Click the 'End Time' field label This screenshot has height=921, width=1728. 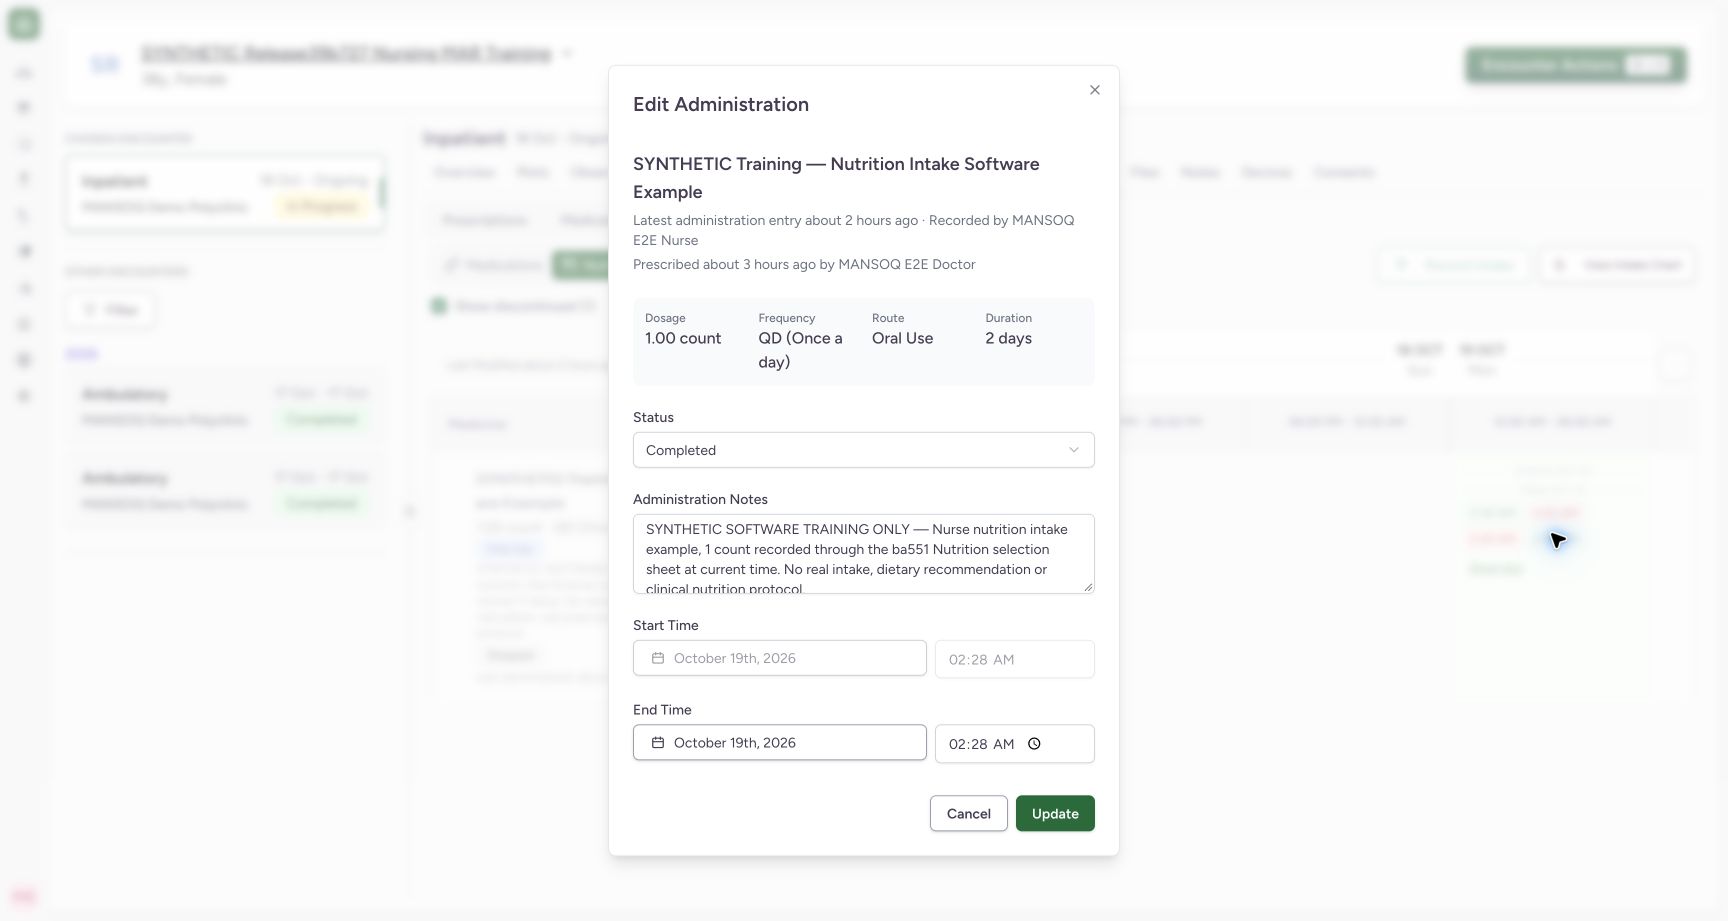[x=662, y=710]
